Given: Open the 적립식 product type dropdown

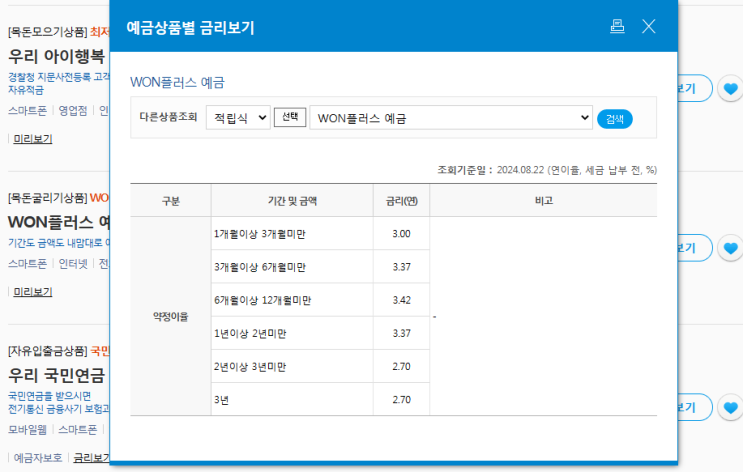Looking at the screenshot, I should pos(238,118).
